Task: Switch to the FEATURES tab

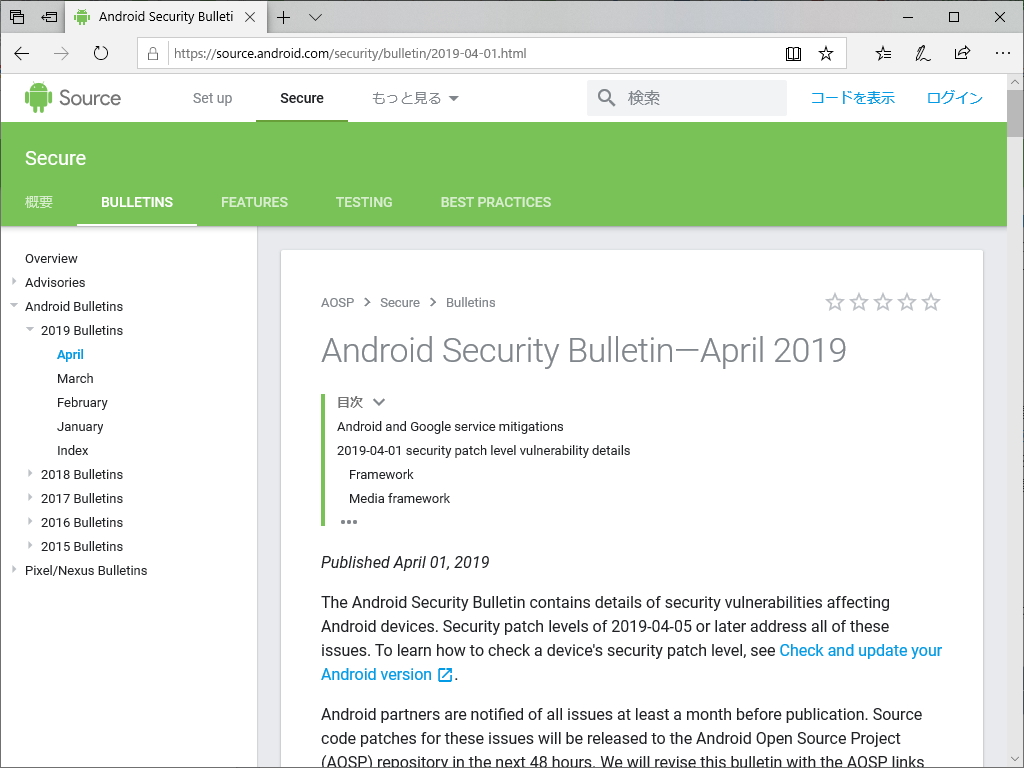Action: click(x=254, y=202)
